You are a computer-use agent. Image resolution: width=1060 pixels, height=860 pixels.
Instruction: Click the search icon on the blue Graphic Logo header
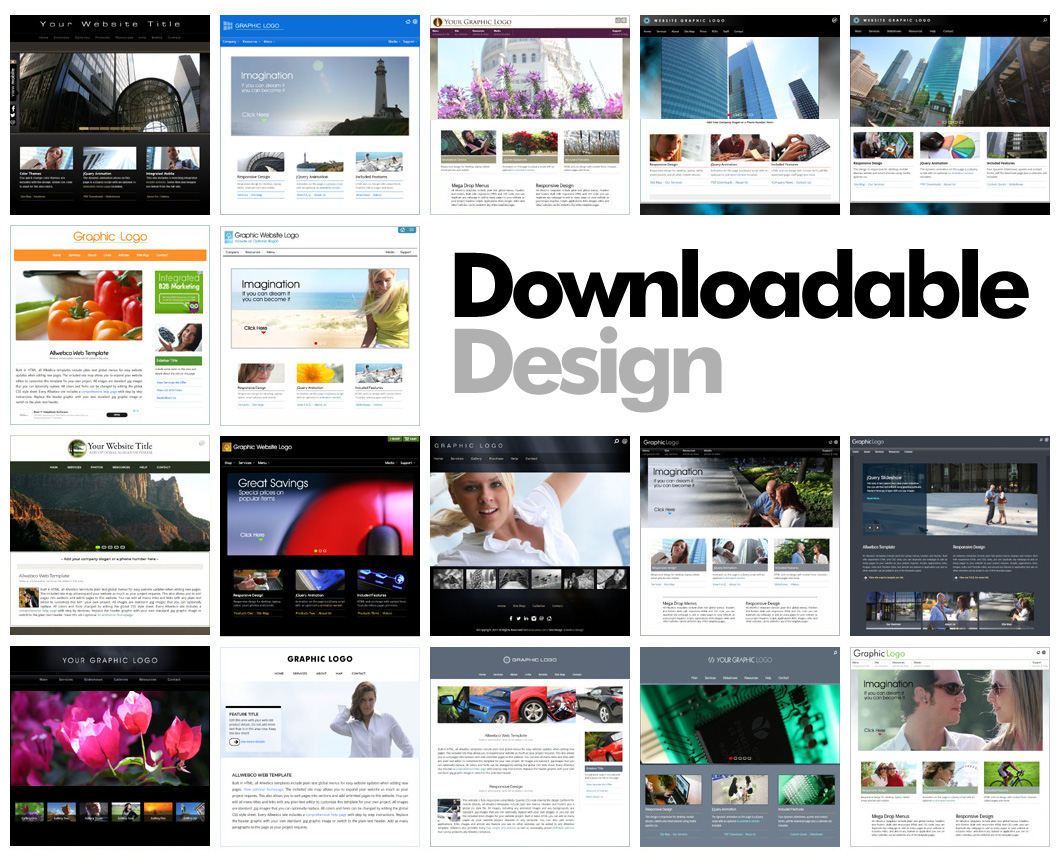click(x=415, y=21)
